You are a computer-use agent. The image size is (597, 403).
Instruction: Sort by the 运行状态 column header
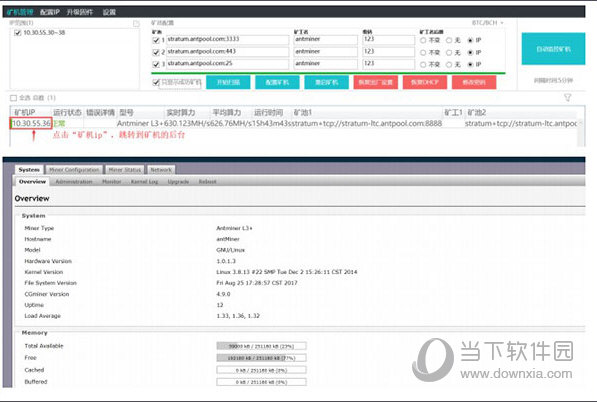click(x=67, y=112)
